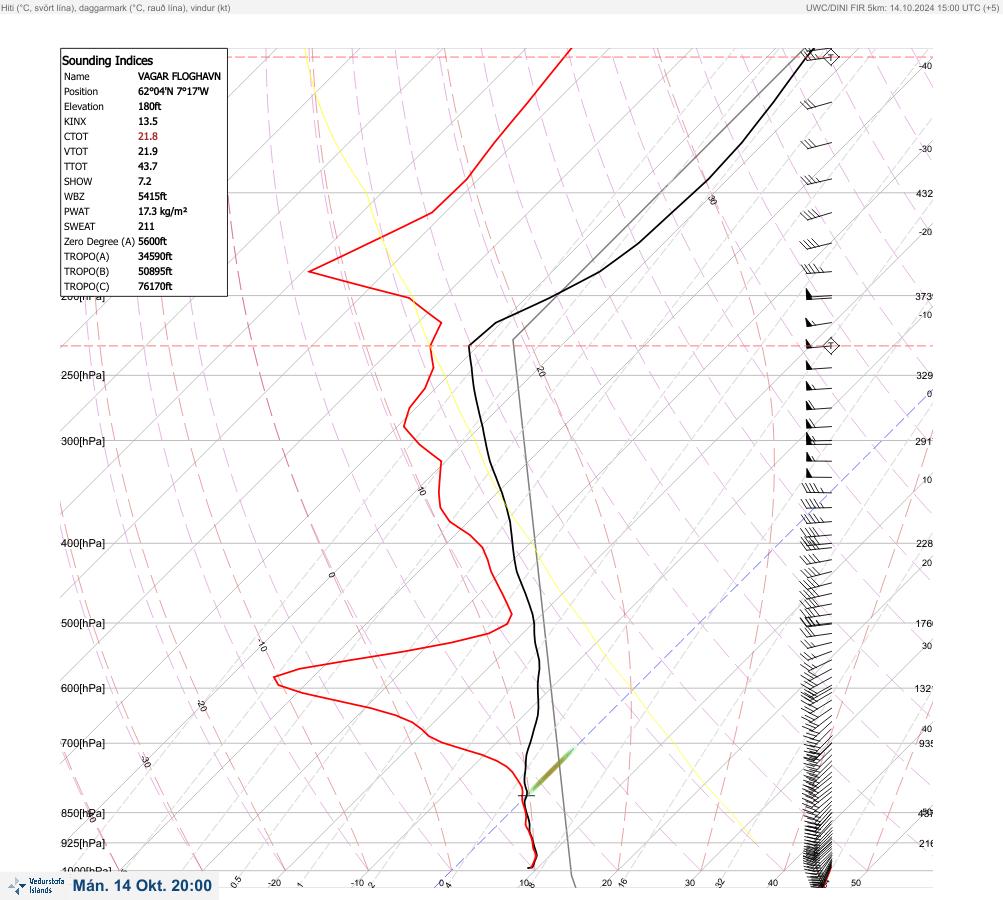Click the date label Mán. 14 Okt. 20:00
Image resolution: width=1003 pixels, height=900 pixels.
tap(142, 886)
